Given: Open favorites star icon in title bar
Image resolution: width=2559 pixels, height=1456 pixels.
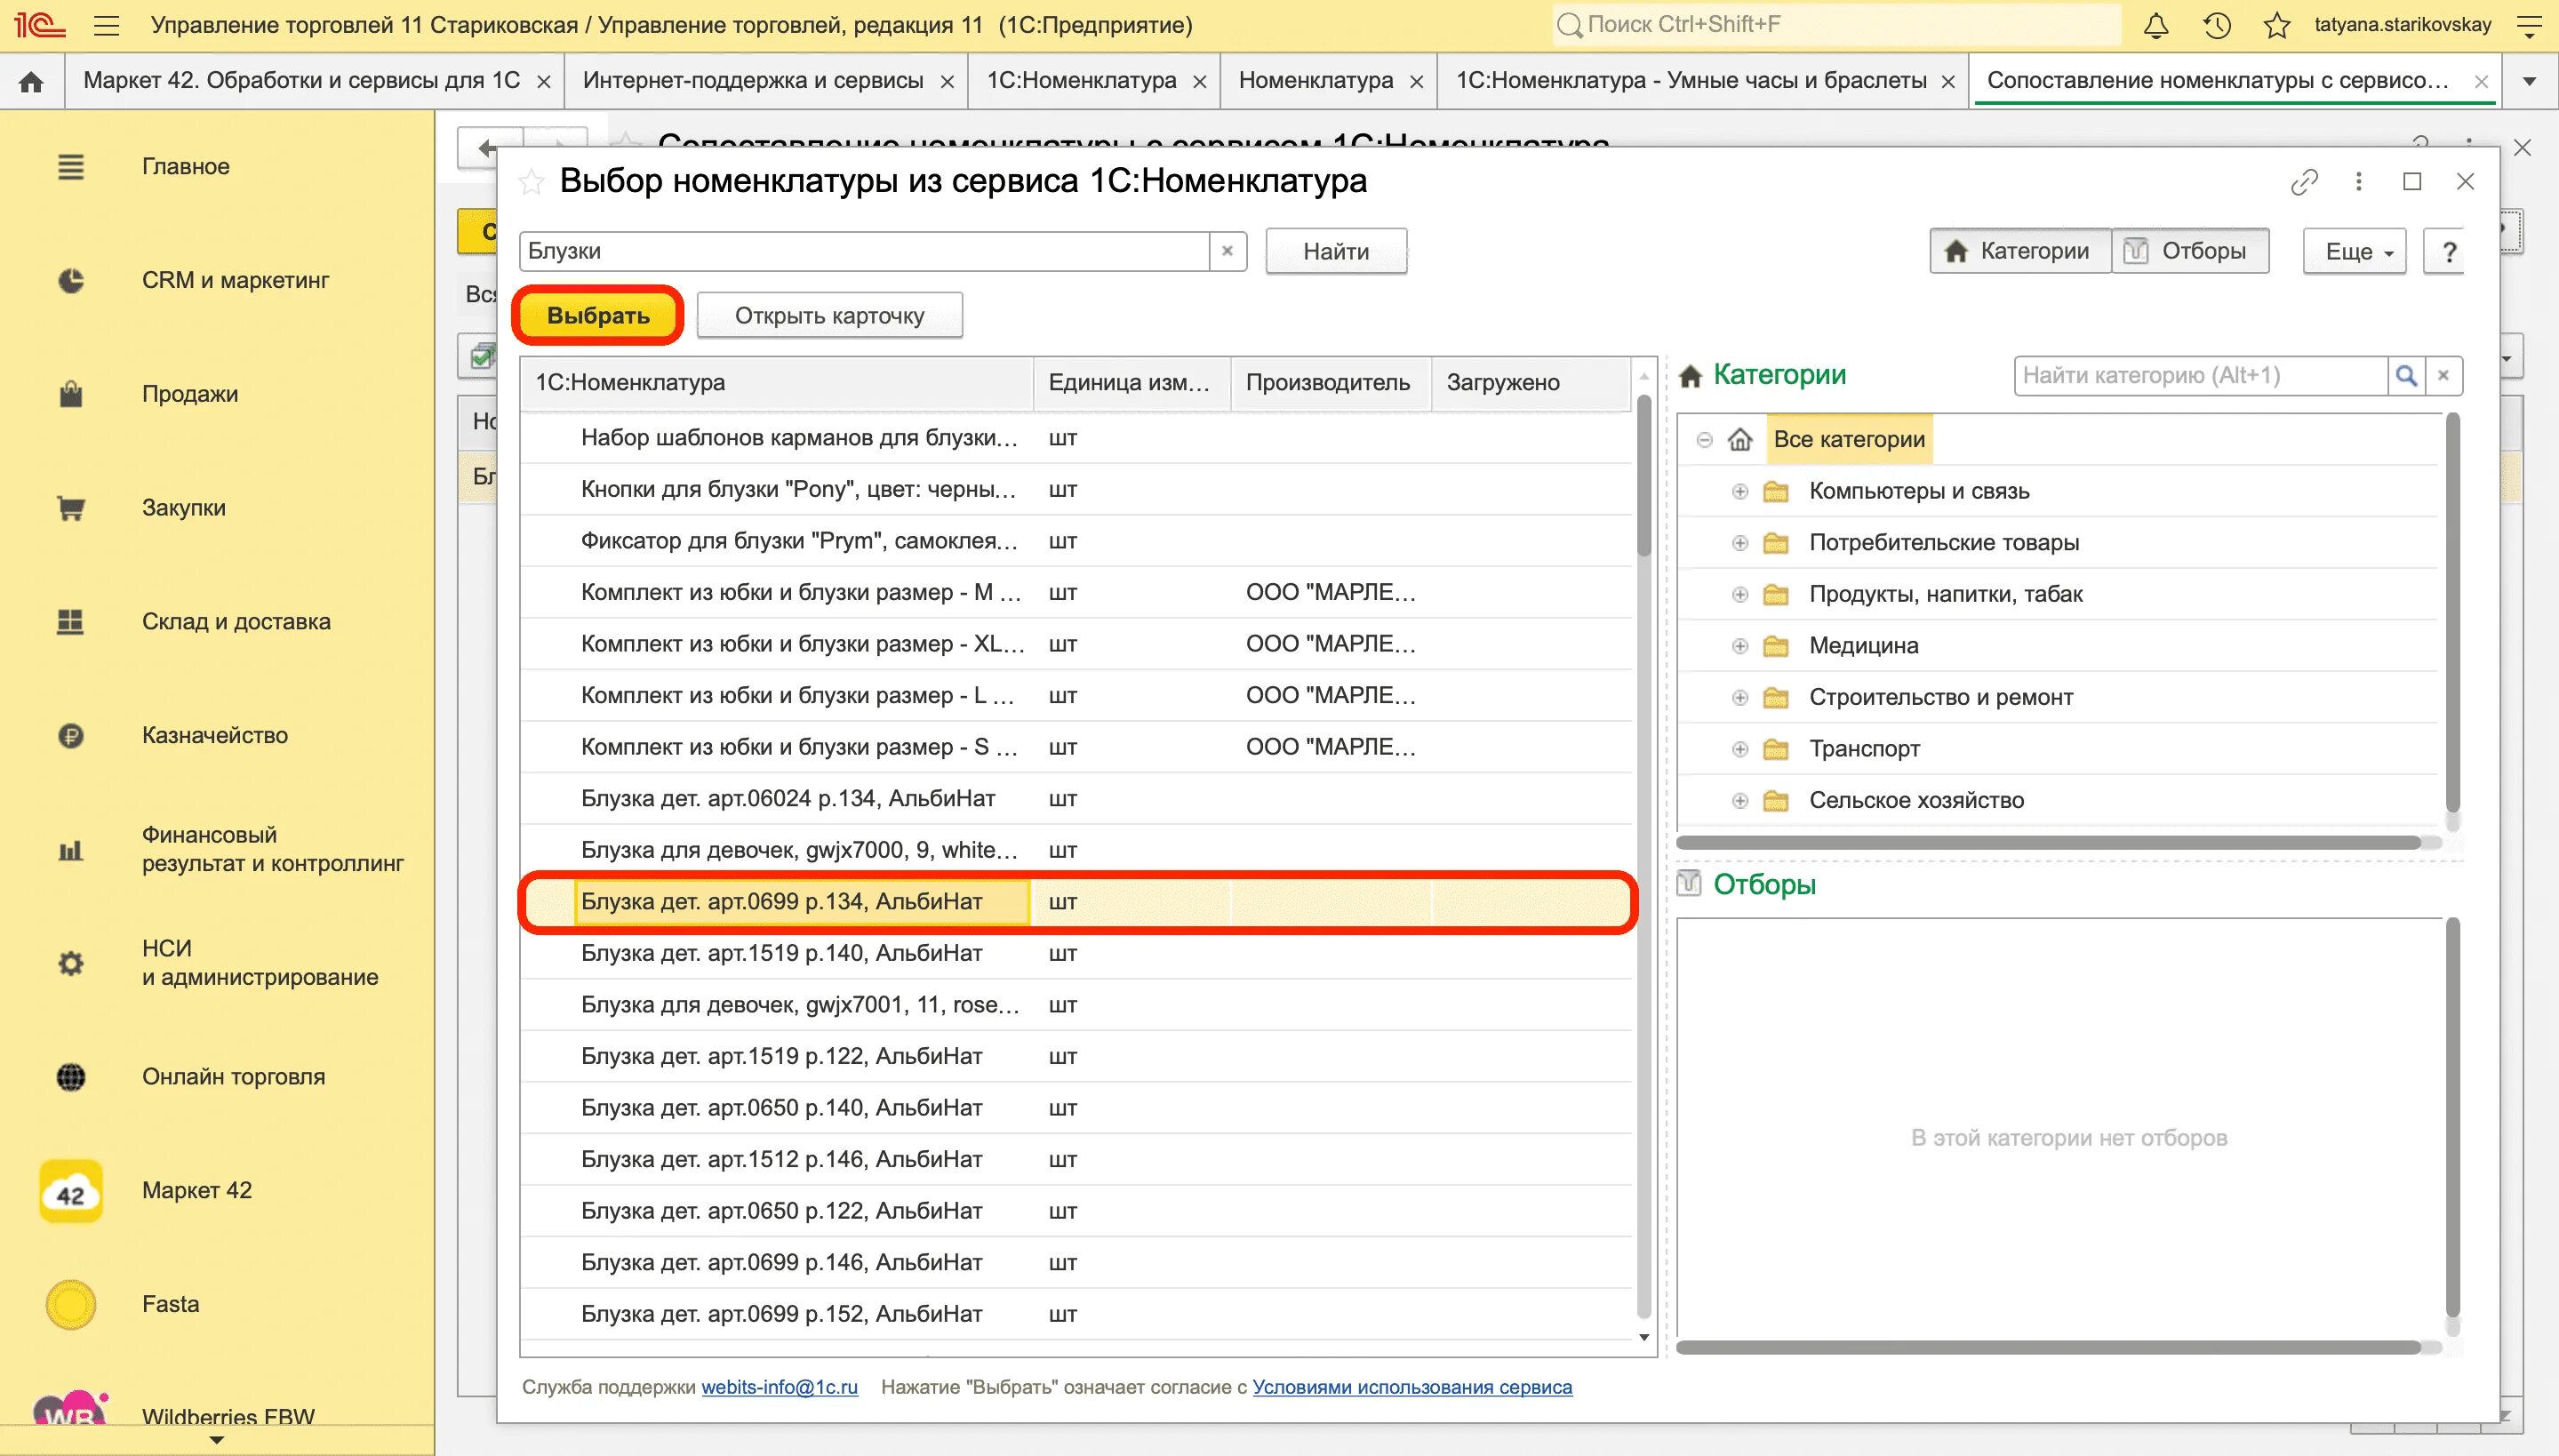Looking at the screenshot, I should (x=2277, y=25).
